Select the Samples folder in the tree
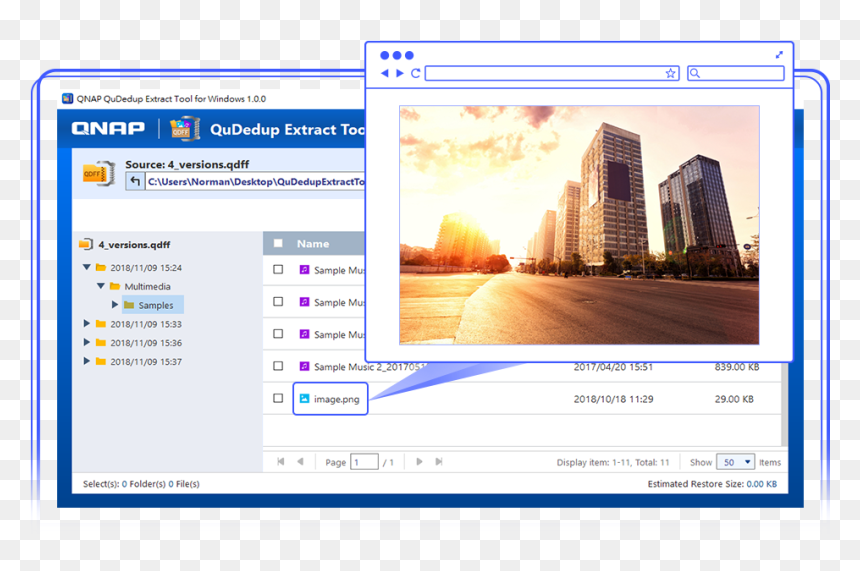Viewport: 860px width, 571px height. coord(153,305)
